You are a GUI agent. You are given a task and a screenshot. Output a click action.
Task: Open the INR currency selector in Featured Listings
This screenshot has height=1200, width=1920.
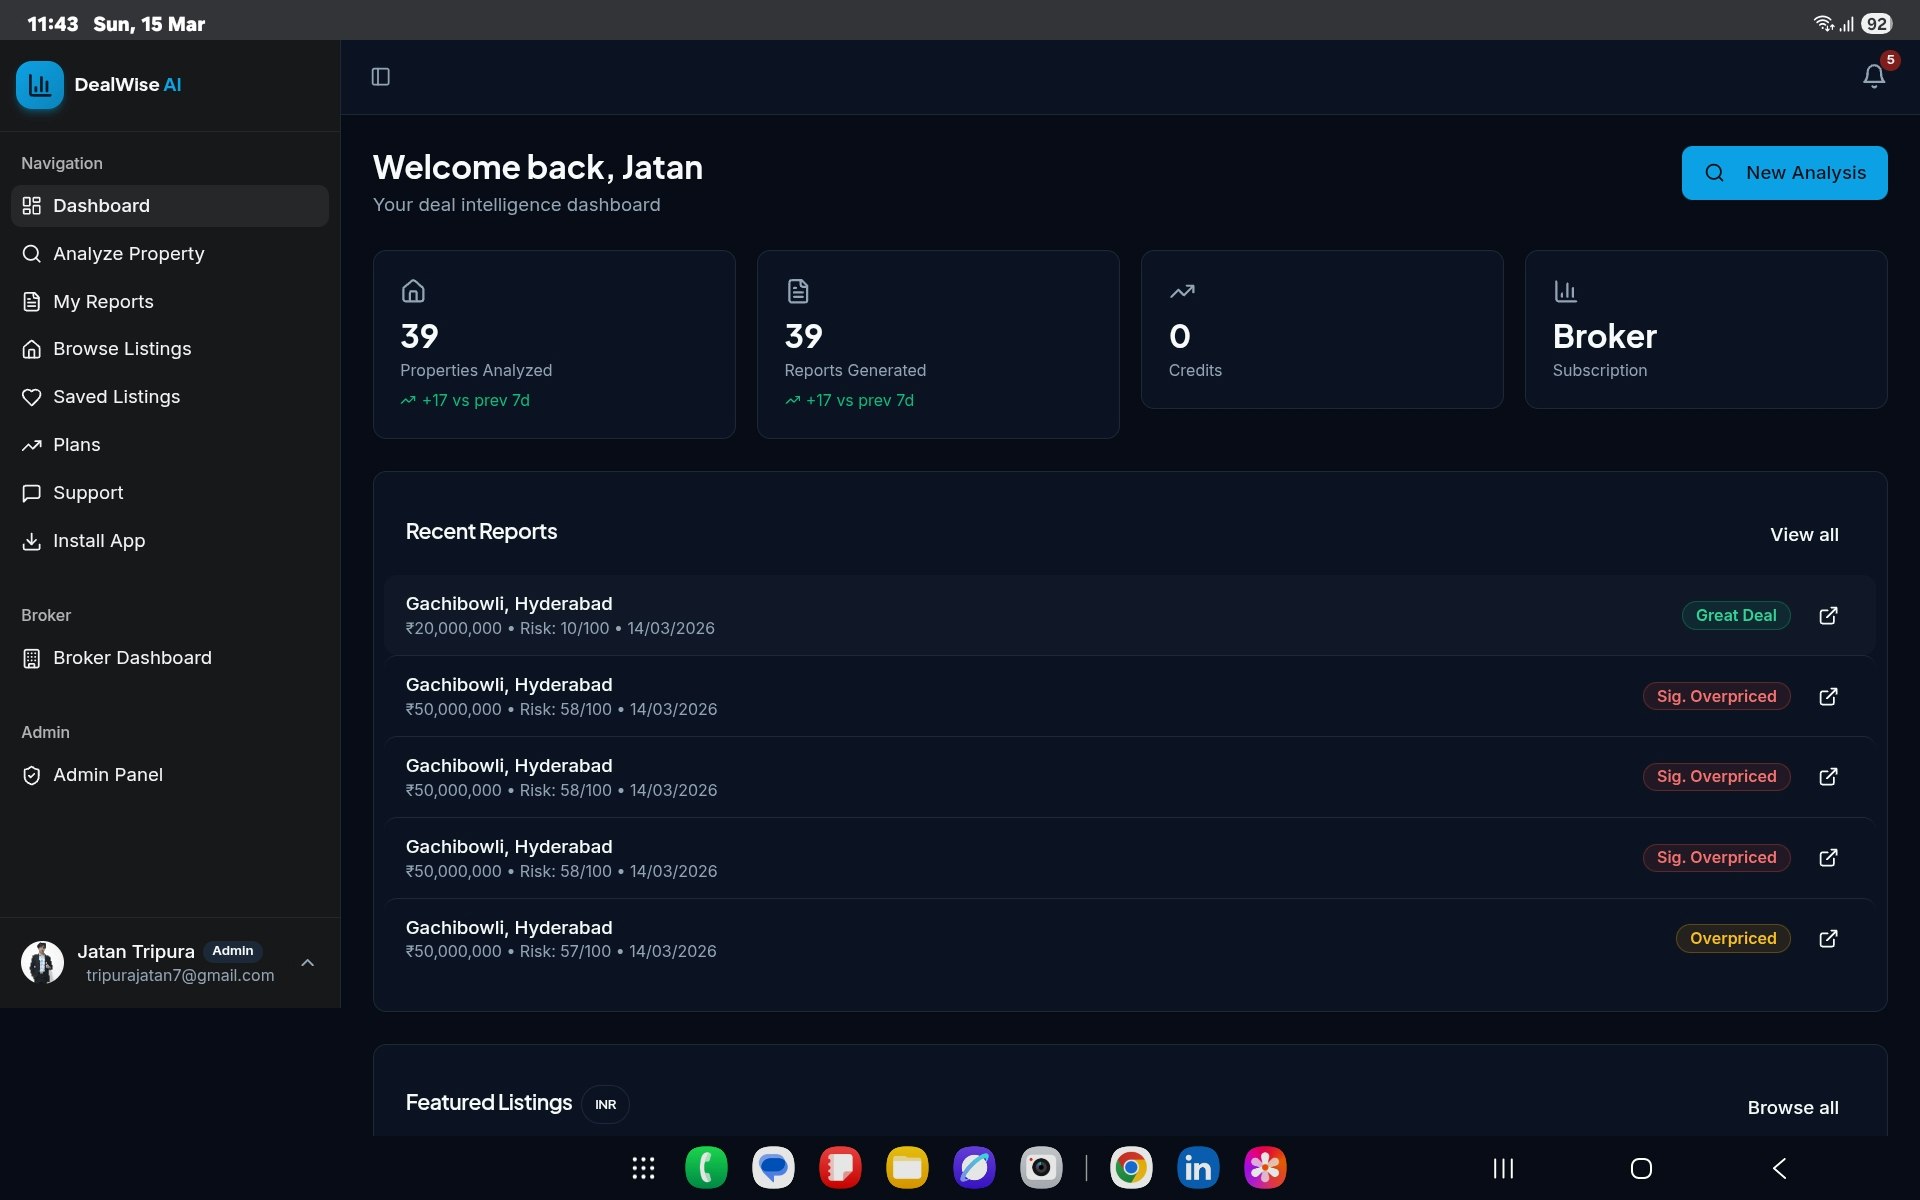click(605, 1104)
